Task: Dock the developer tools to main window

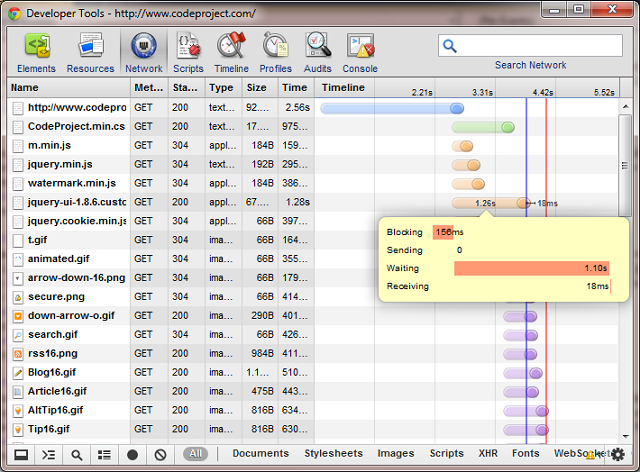Action: pos(21,454)
